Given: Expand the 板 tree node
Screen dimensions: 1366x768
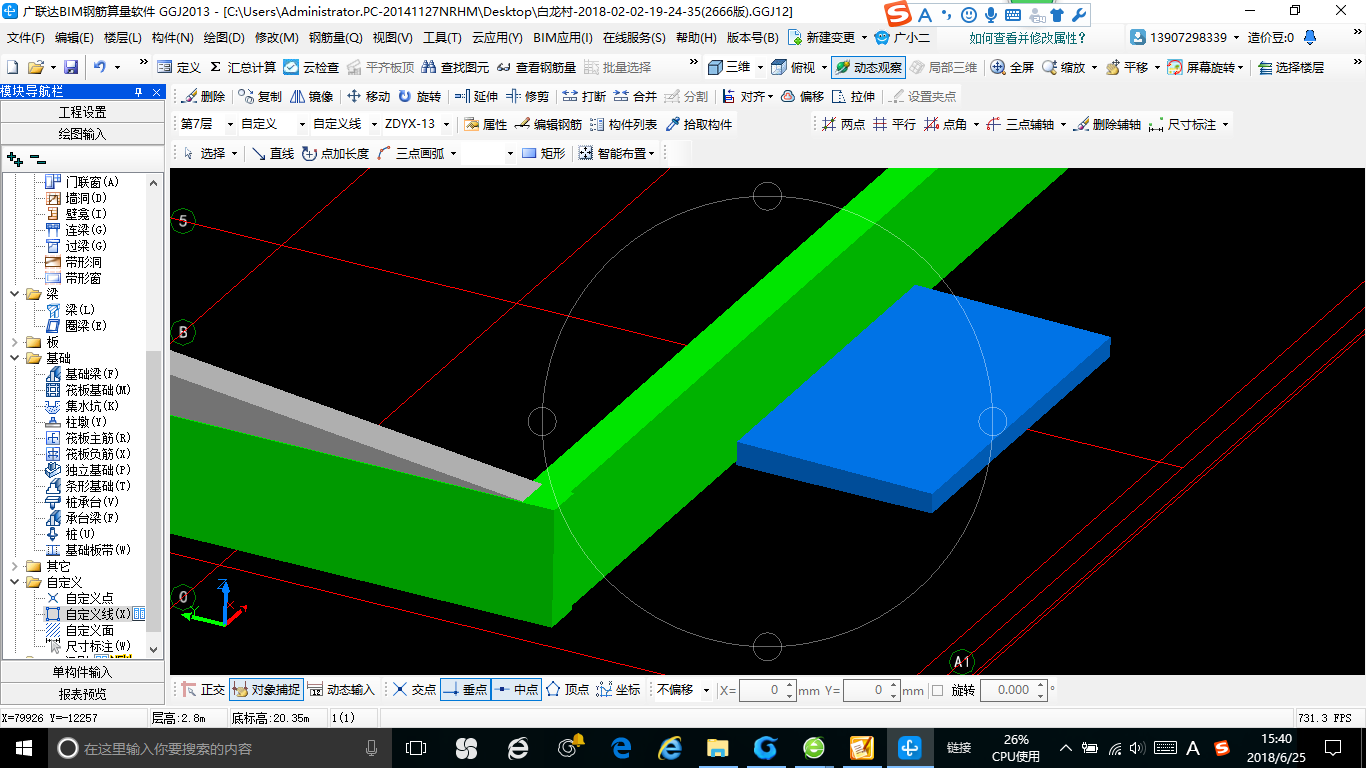Looking at the screenshot, I should (x=14, y=342).
